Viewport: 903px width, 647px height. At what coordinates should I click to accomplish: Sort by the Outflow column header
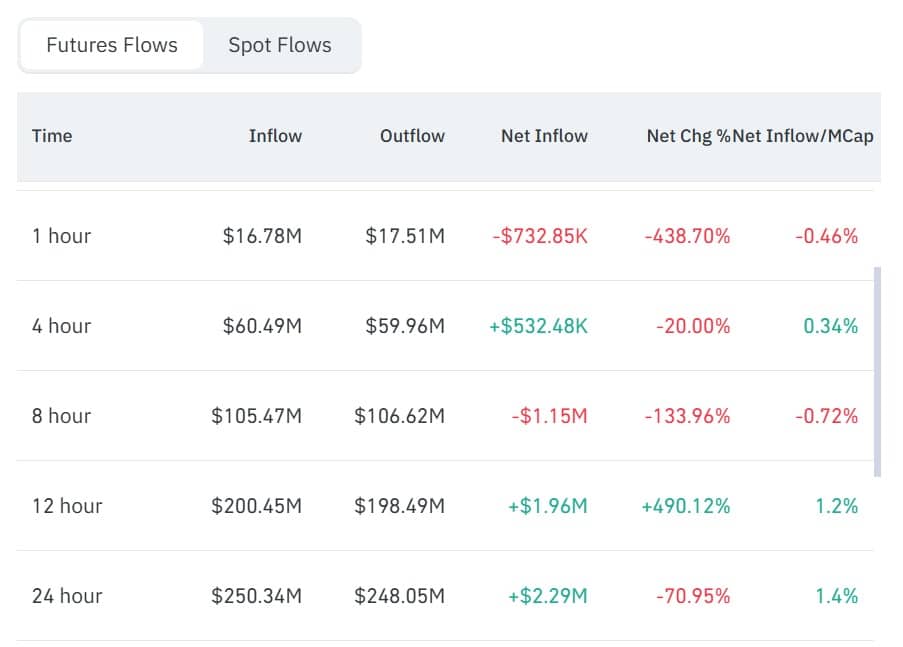click(411, 136)
